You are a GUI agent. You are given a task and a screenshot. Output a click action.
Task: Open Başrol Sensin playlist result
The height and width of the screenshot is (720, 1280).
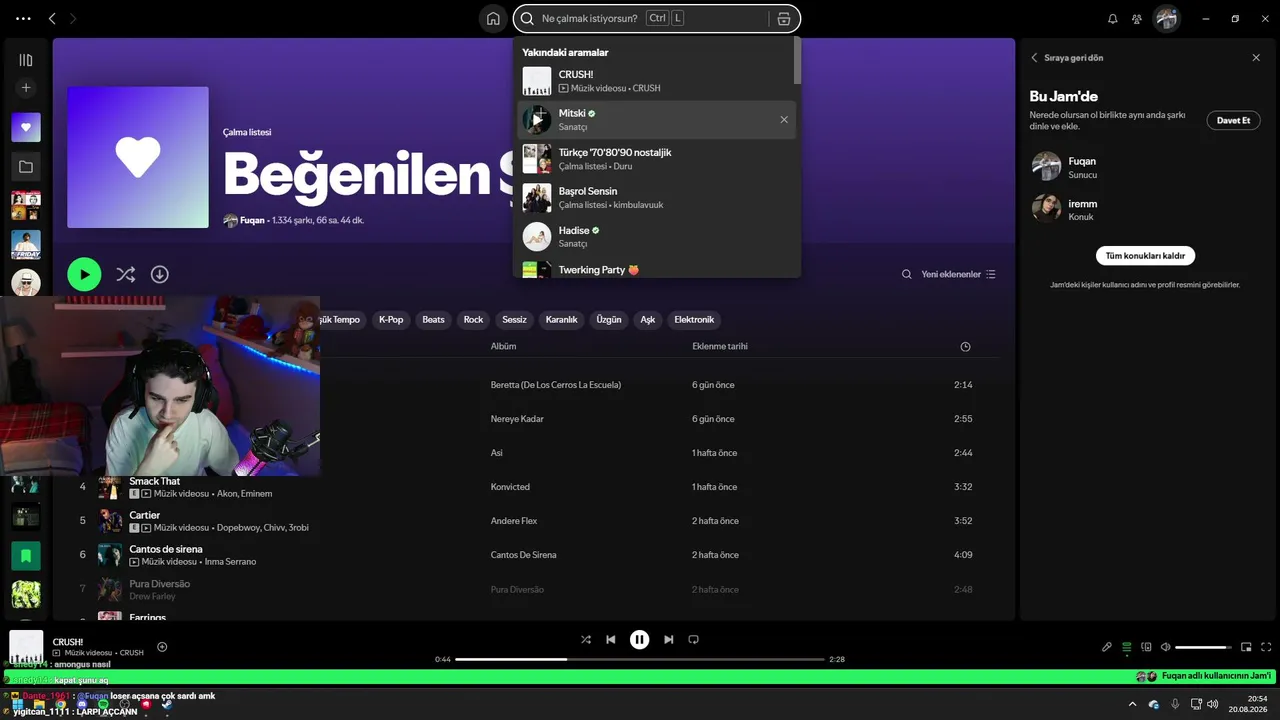point(657,197)
